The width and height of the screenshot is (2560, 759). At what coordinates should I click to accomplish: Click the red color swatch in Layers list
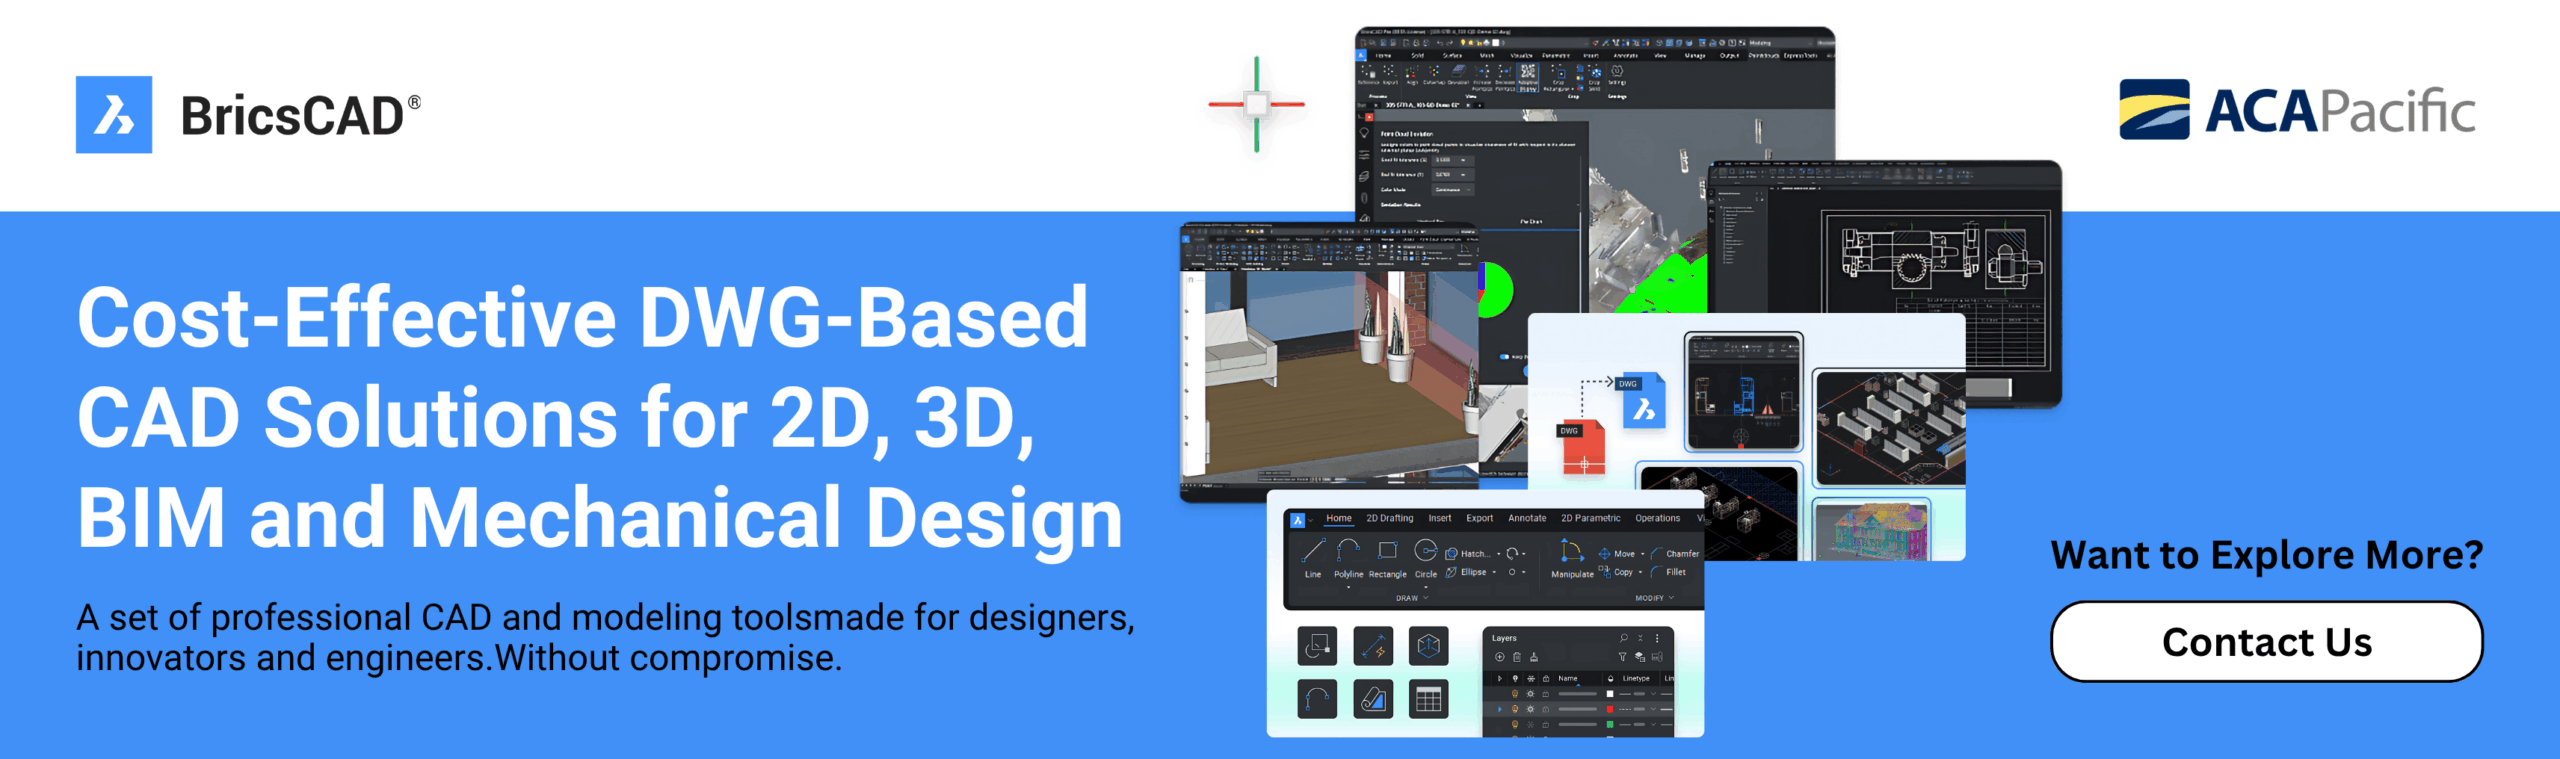pos(1610,709)
